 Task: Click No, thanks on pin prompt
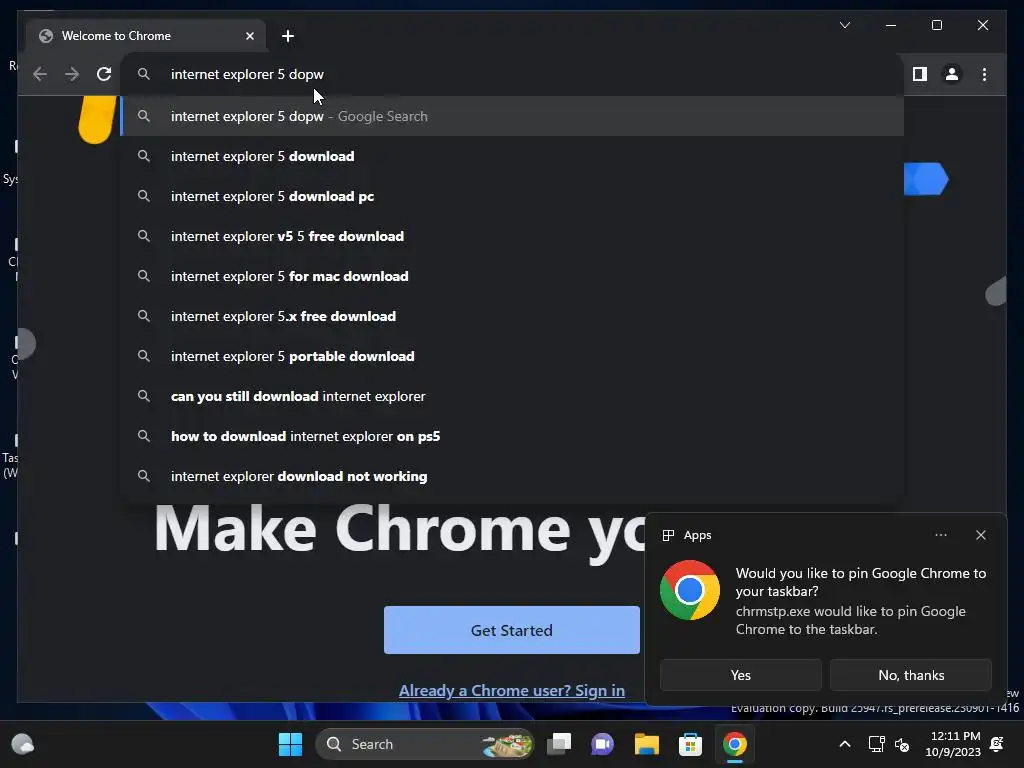tap(911, 675)
